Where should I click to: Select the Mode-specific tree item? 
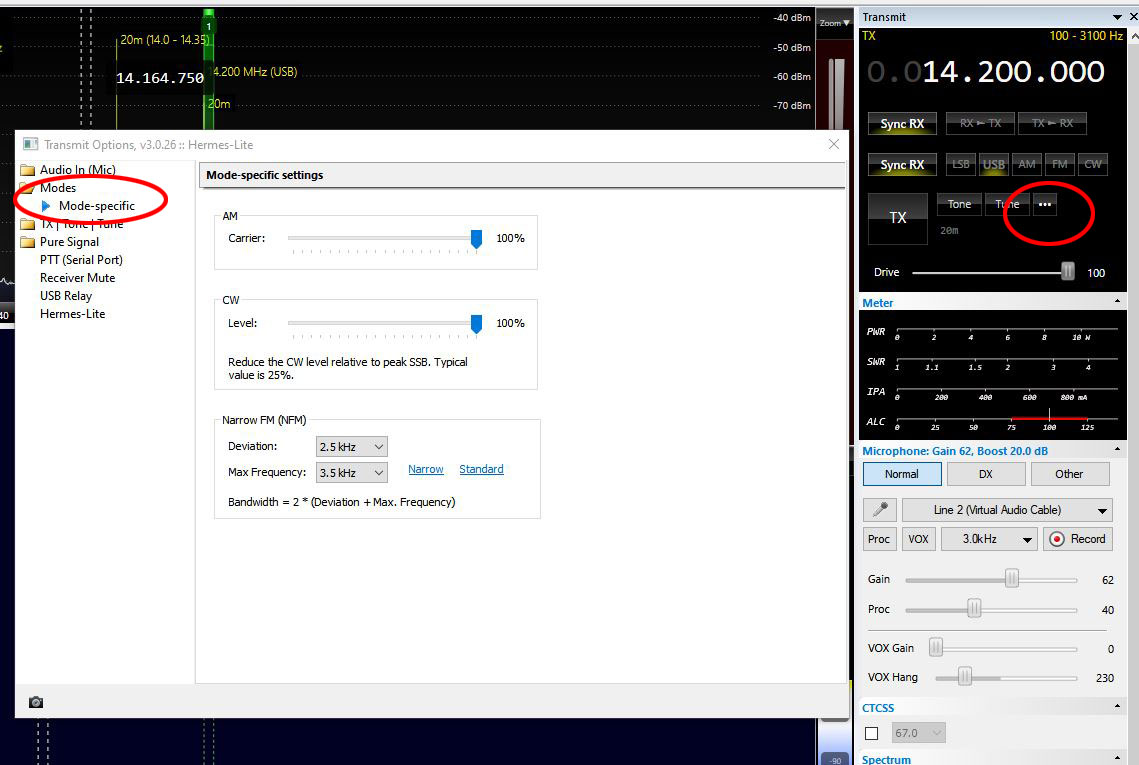(x=96, y=206)
